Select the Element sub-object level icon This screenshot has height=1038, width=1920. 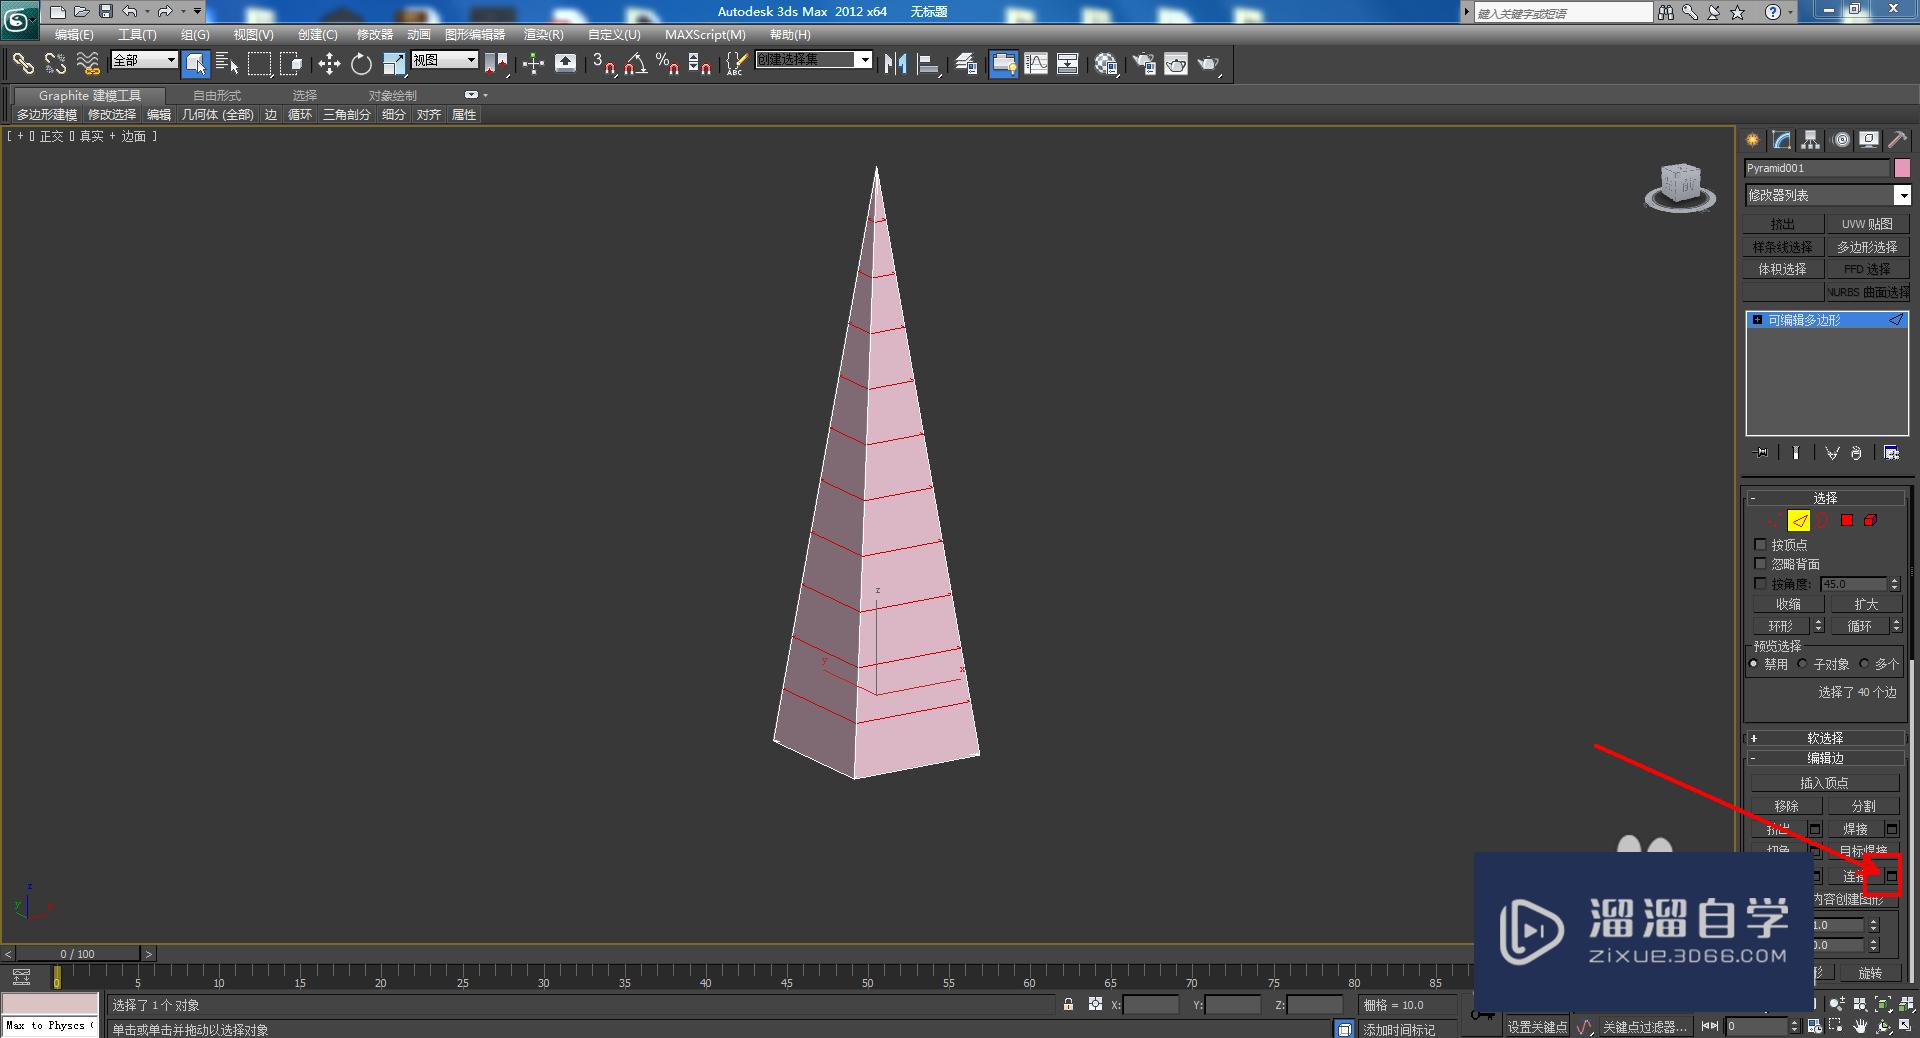coord(1870,521)
